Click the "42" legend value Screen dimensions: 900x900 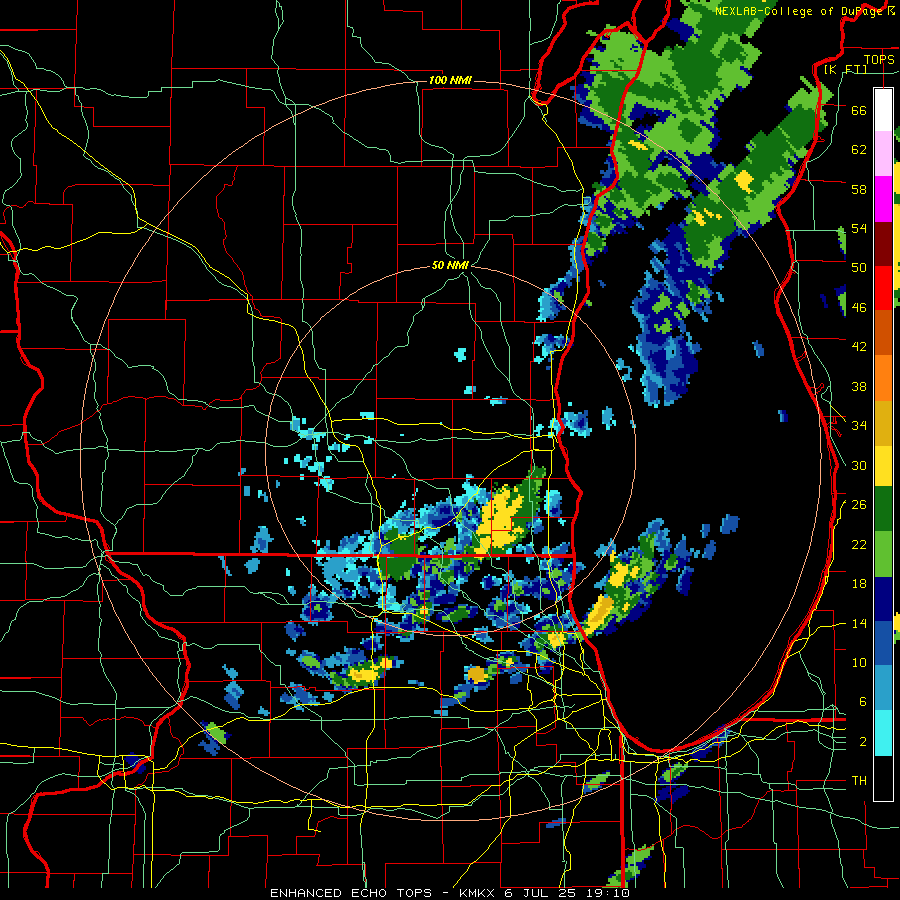pos(859,346)
